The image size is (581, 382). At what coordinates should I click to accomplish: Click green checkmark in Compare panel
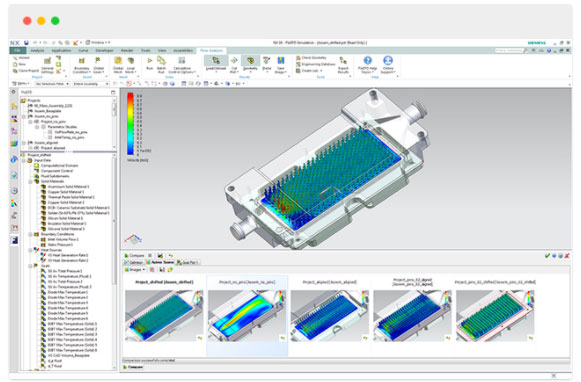click(547, 256)
